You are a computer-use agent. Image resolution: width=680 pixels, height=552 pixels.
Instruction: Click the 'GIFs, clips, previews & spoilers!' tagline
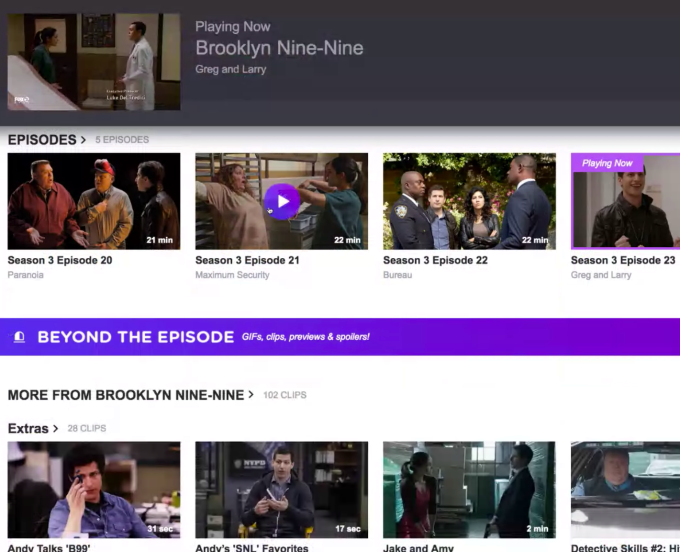tap(306, 337)
